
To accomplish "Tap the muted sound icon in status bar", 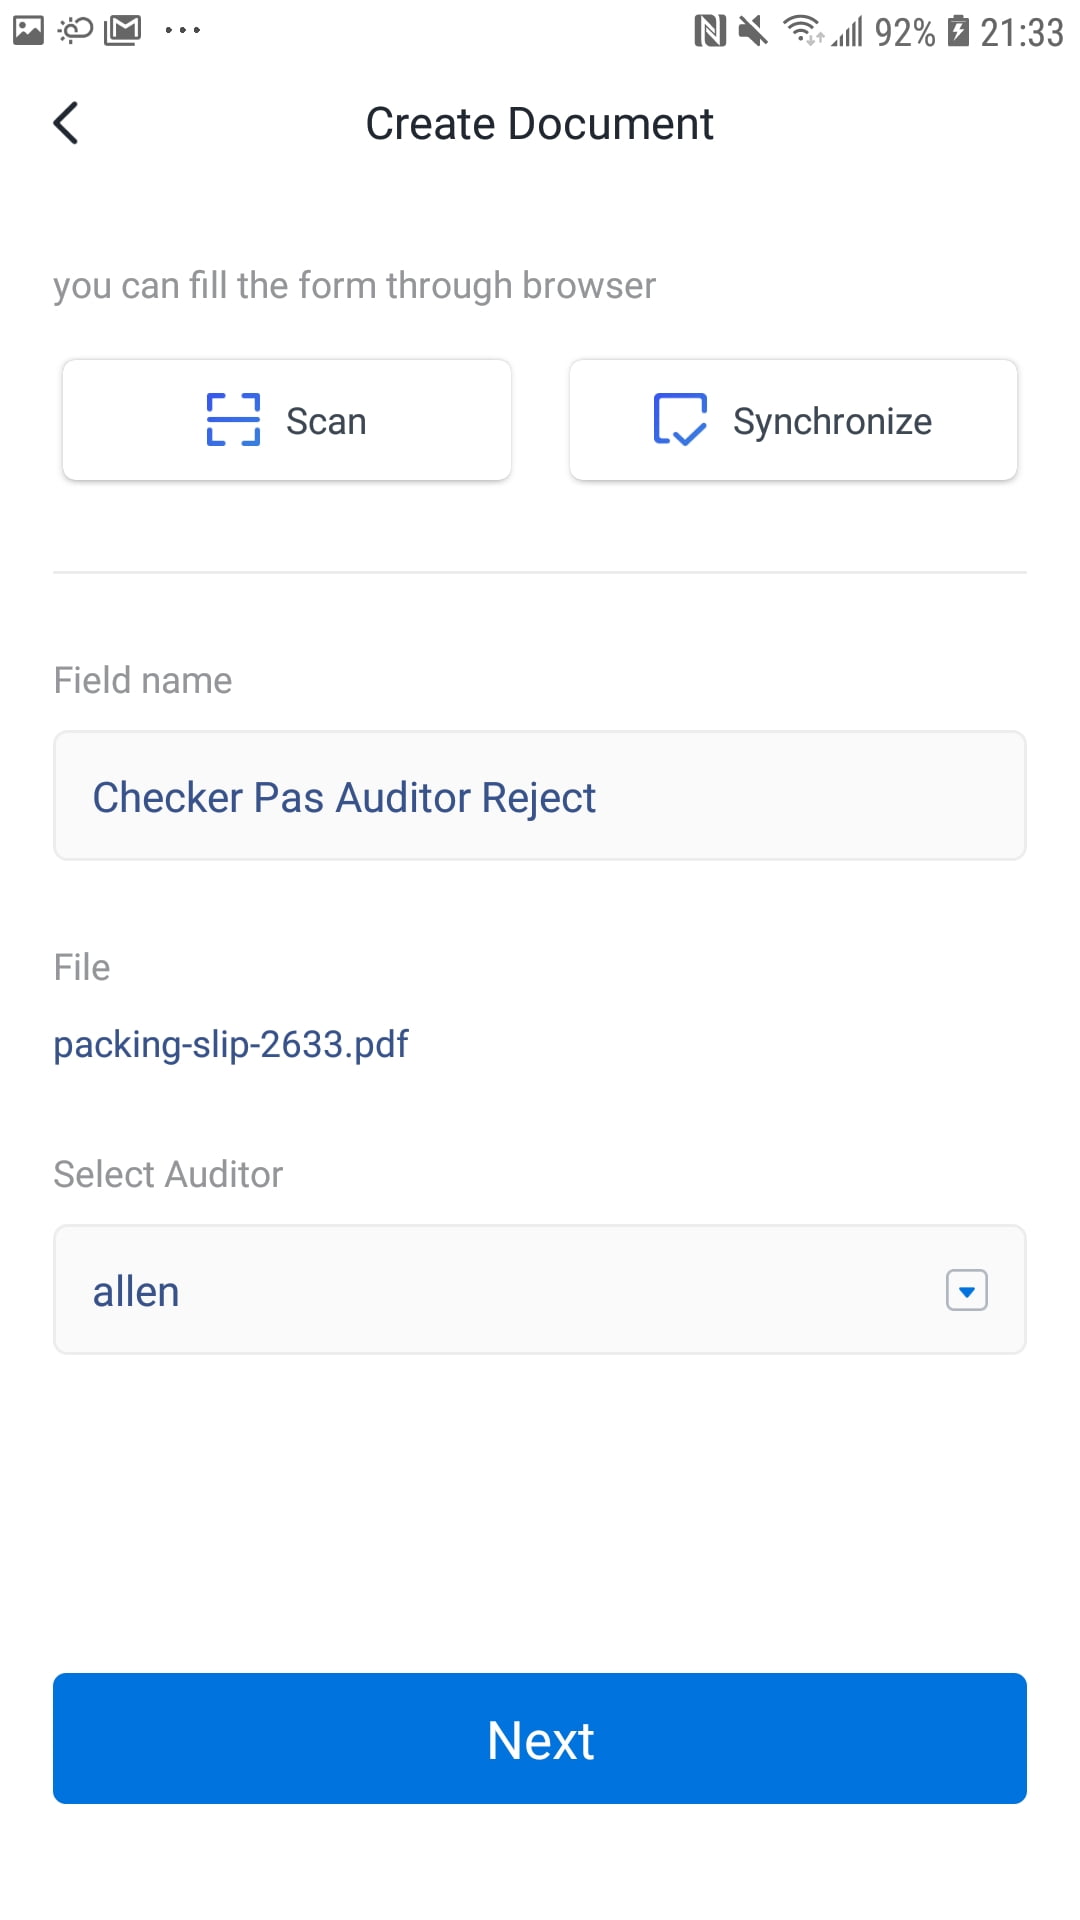I will pyautogui.click(x=753, y=32).
